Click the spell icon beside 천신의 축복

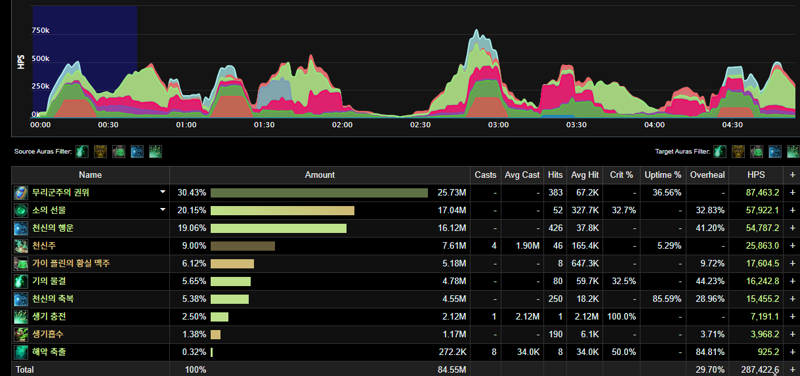pyautogui.click(x=21, y=299)
